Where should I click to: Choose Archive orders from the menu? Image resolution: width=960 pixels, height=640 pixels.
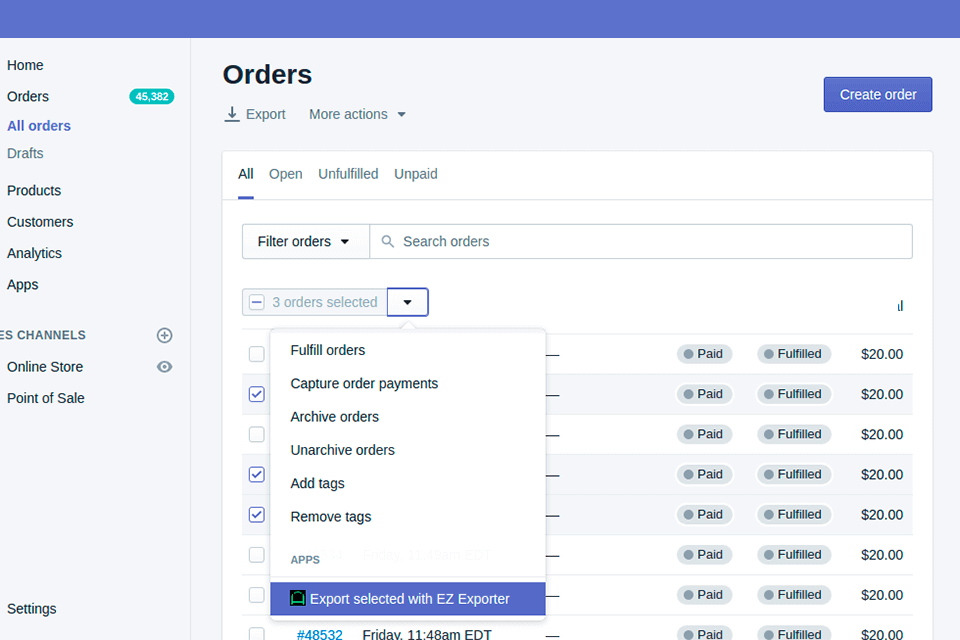[x=335, y=417]
